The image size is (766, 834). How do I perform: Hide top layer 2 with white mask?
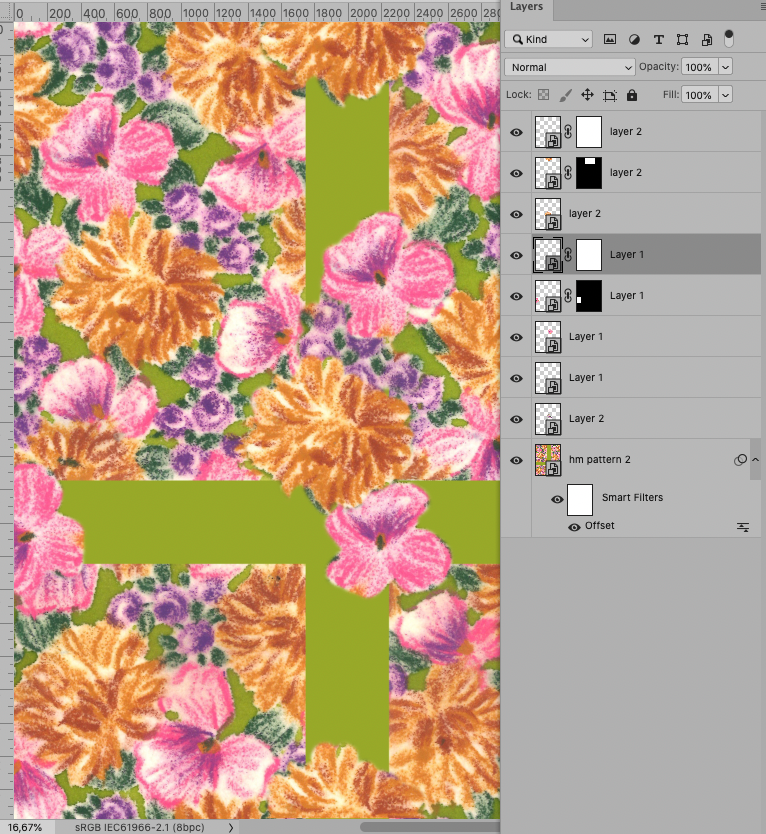pos(516,132)
